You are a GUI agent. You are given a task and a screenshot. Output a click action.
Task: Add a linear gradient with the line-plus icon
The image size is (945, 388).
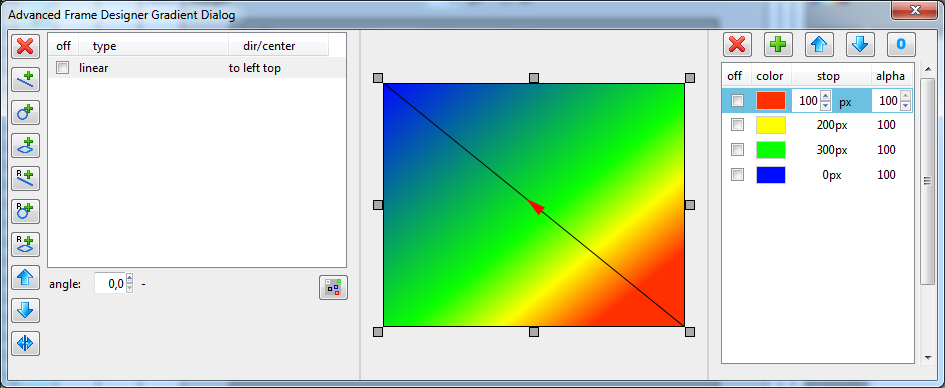pyautogui.click(x=25, y=79)
